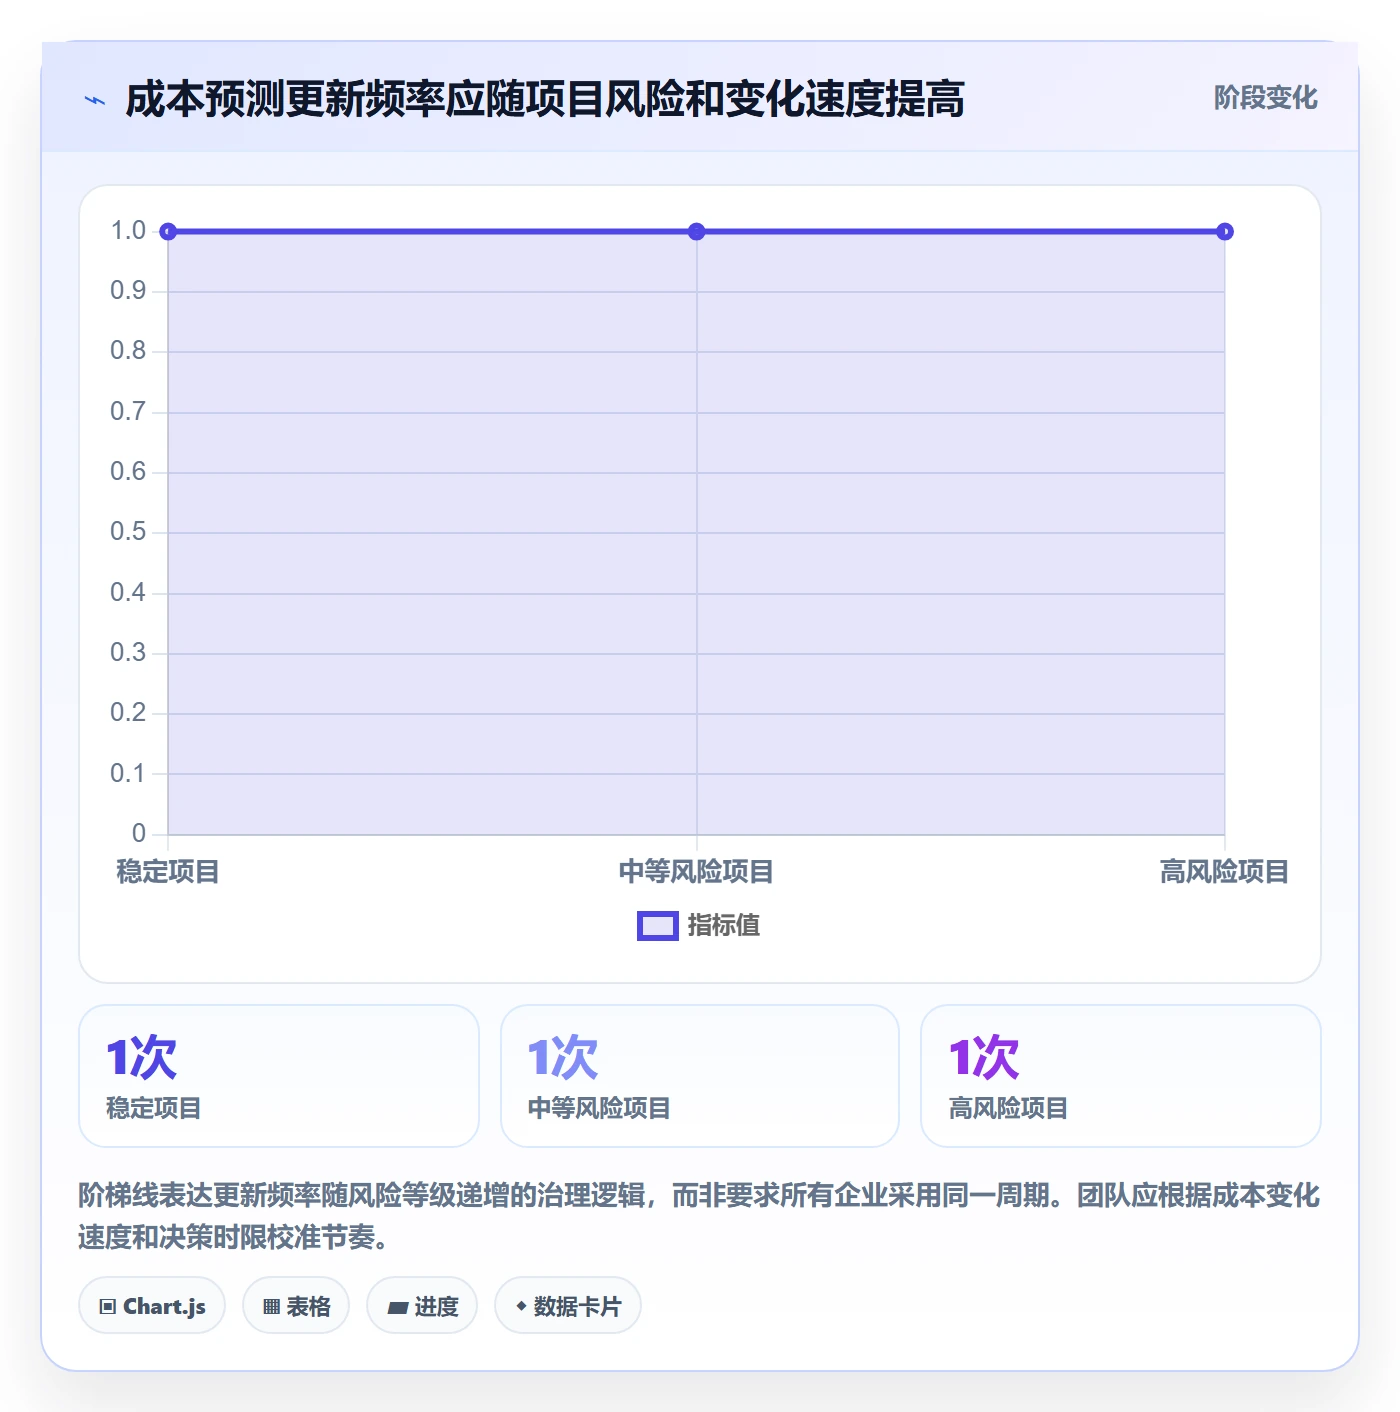Click the bar icon in the 进度 tag

[x=397, y=1308]
